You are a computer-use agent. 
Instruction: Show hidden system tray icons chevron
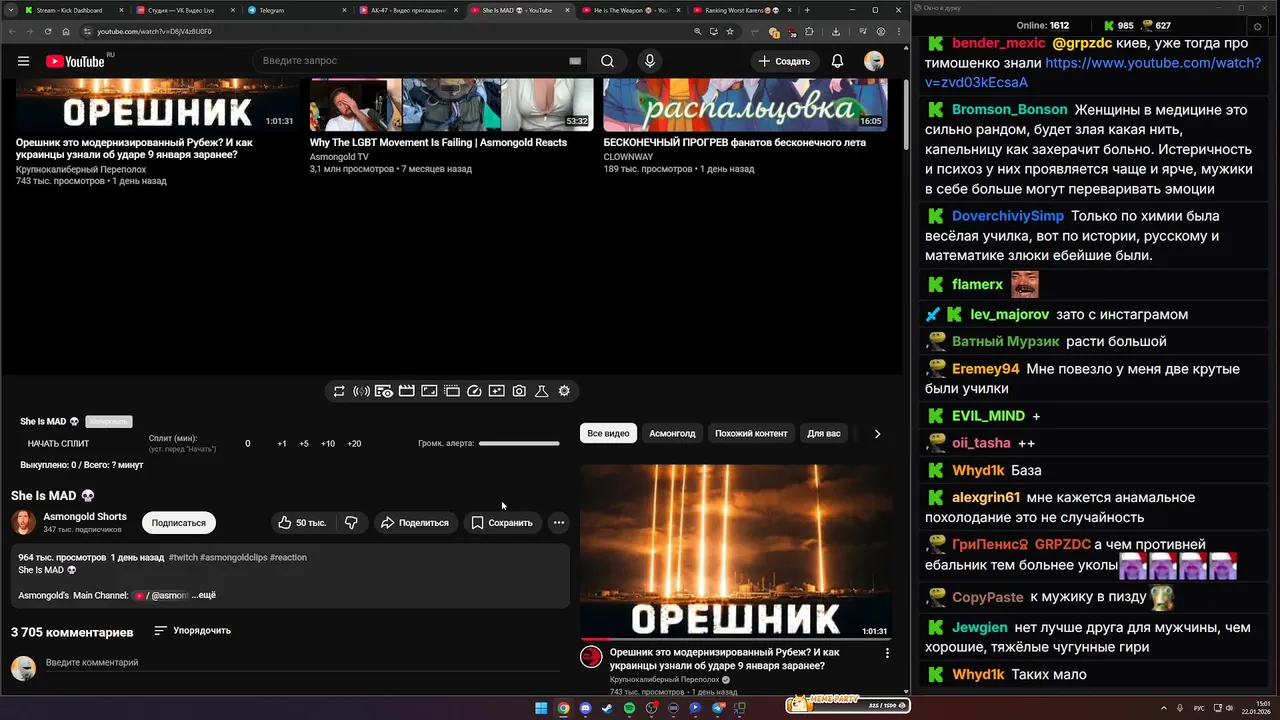(x=1163, y=708)
